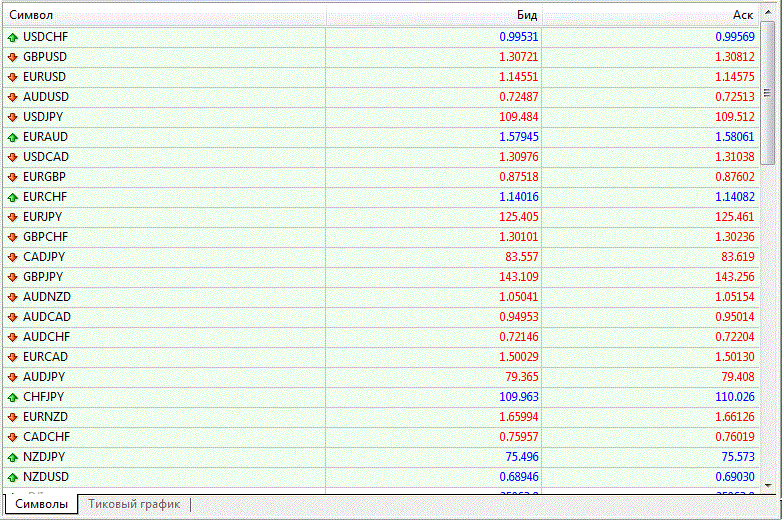Click the red down arrow beside GBPUSD
The height and width of the screenshot is (521, 782).
[x=12, y=57]
